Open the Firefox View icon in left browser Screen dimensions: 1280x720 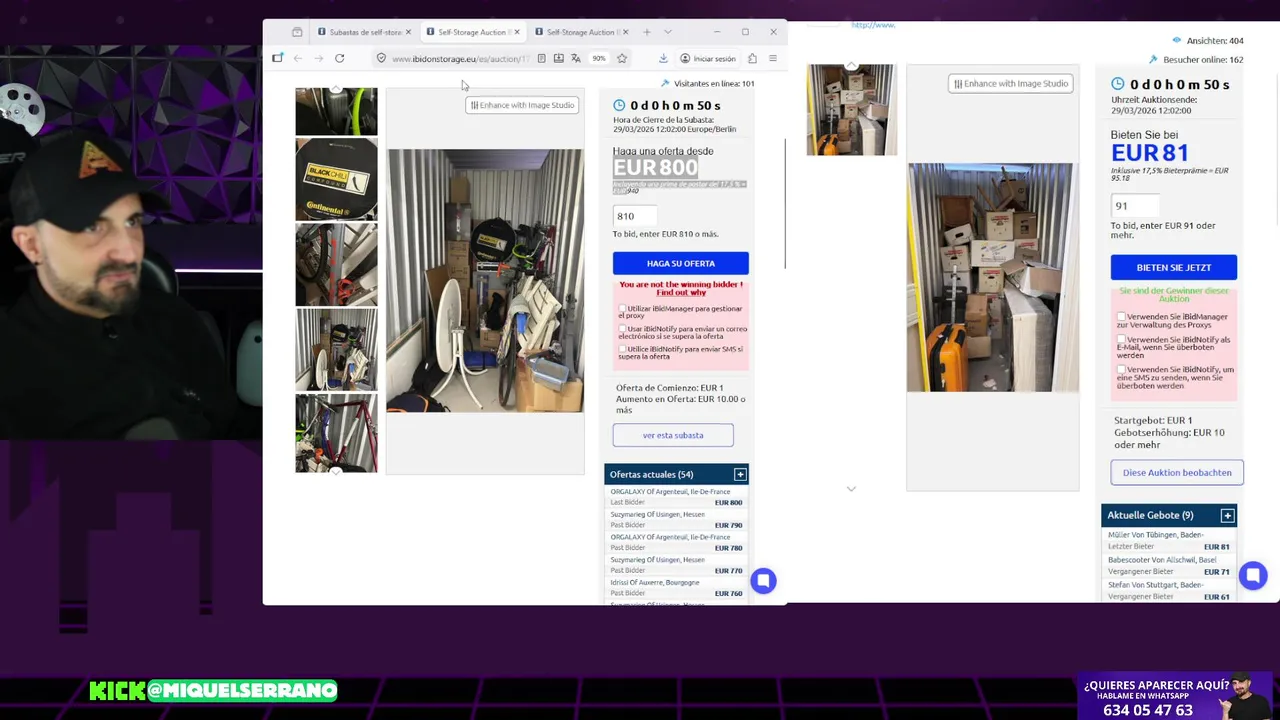(x=297, y=32)
